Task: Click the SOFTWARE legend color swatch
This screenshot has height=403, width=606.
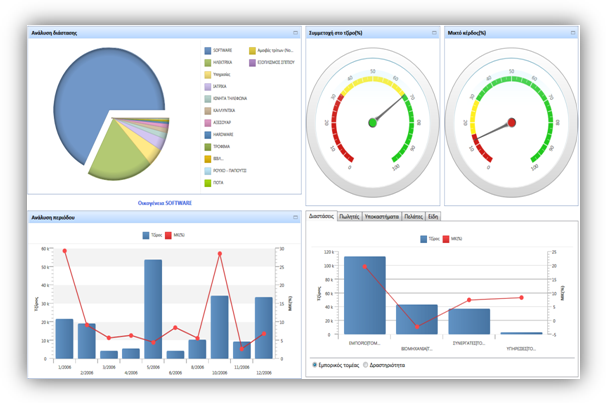Action: click(208, 50)
